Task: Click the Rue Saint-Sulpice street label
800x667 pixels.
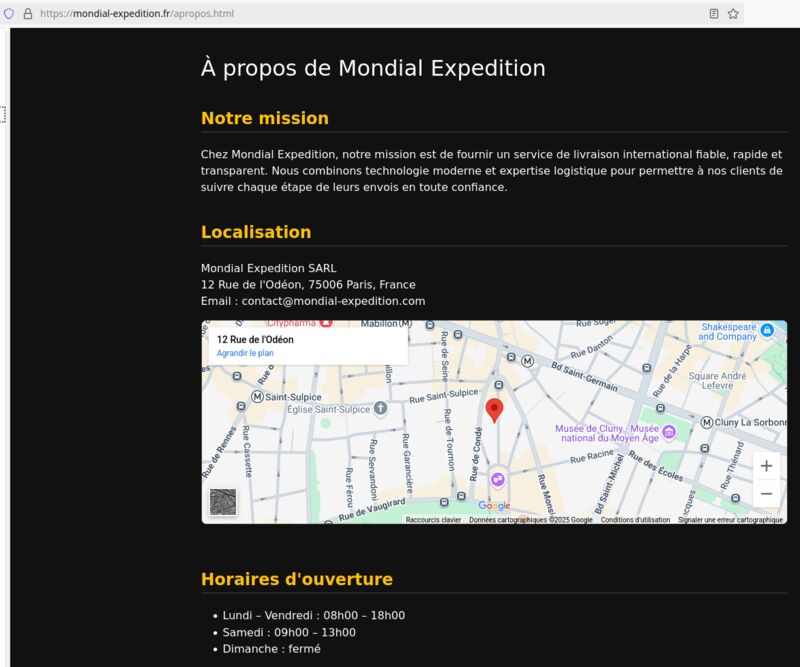Action: tap(443, 396)
